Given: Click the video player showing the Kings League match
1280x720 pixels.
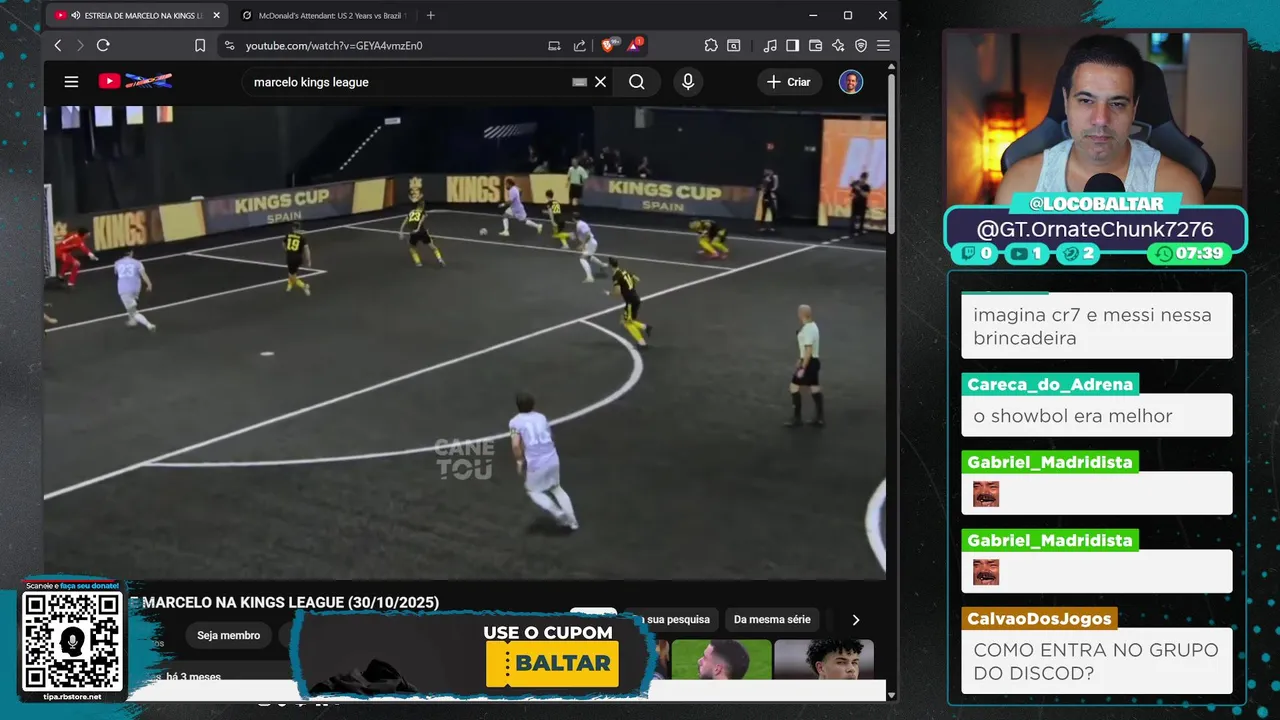Looking at the screenshot, I should click(464, 342).
